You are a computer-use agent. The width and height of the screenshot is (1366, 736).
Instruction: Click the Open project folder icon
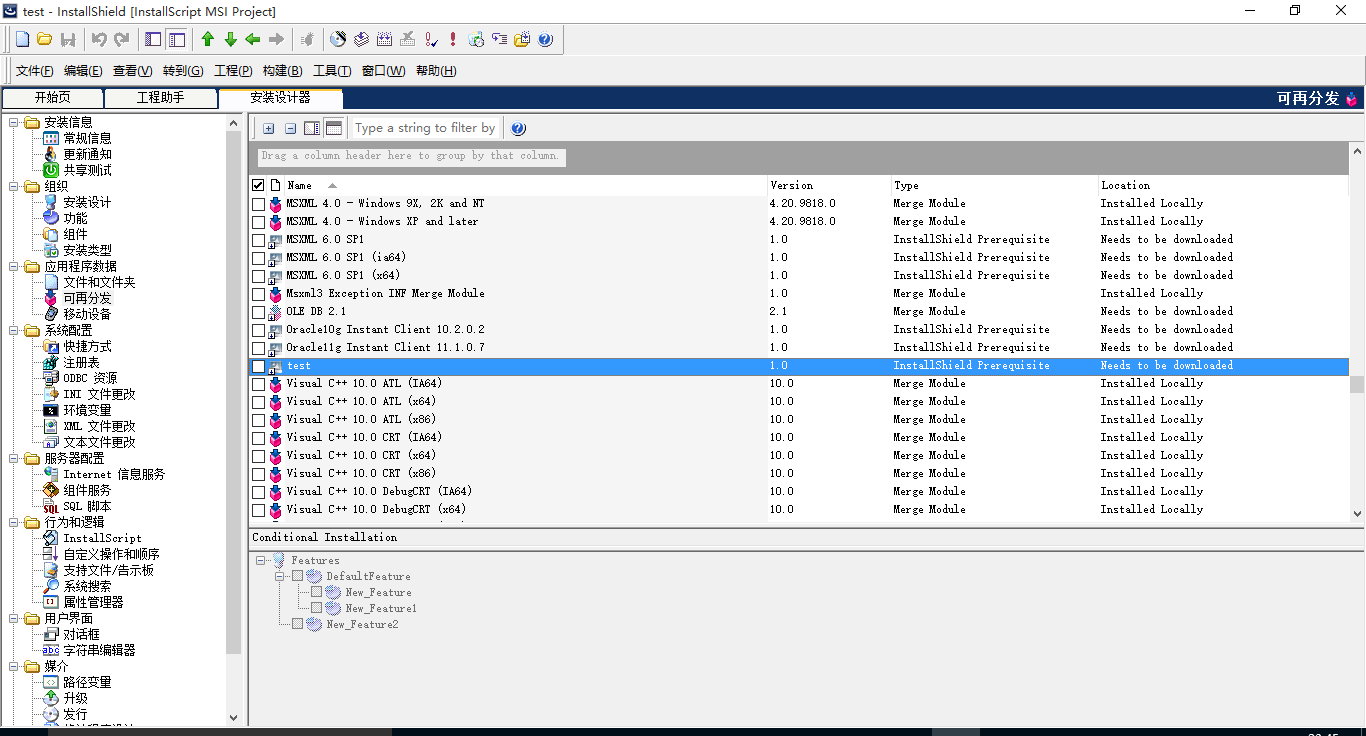[45, 39]
